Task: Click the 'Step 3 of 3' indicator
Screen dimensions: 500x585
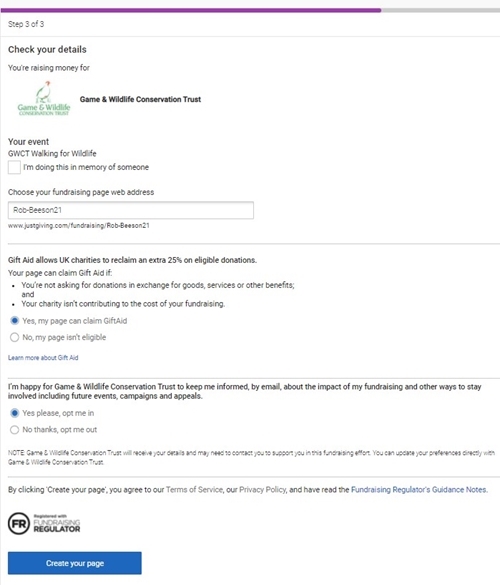Action: click(26, 24)
